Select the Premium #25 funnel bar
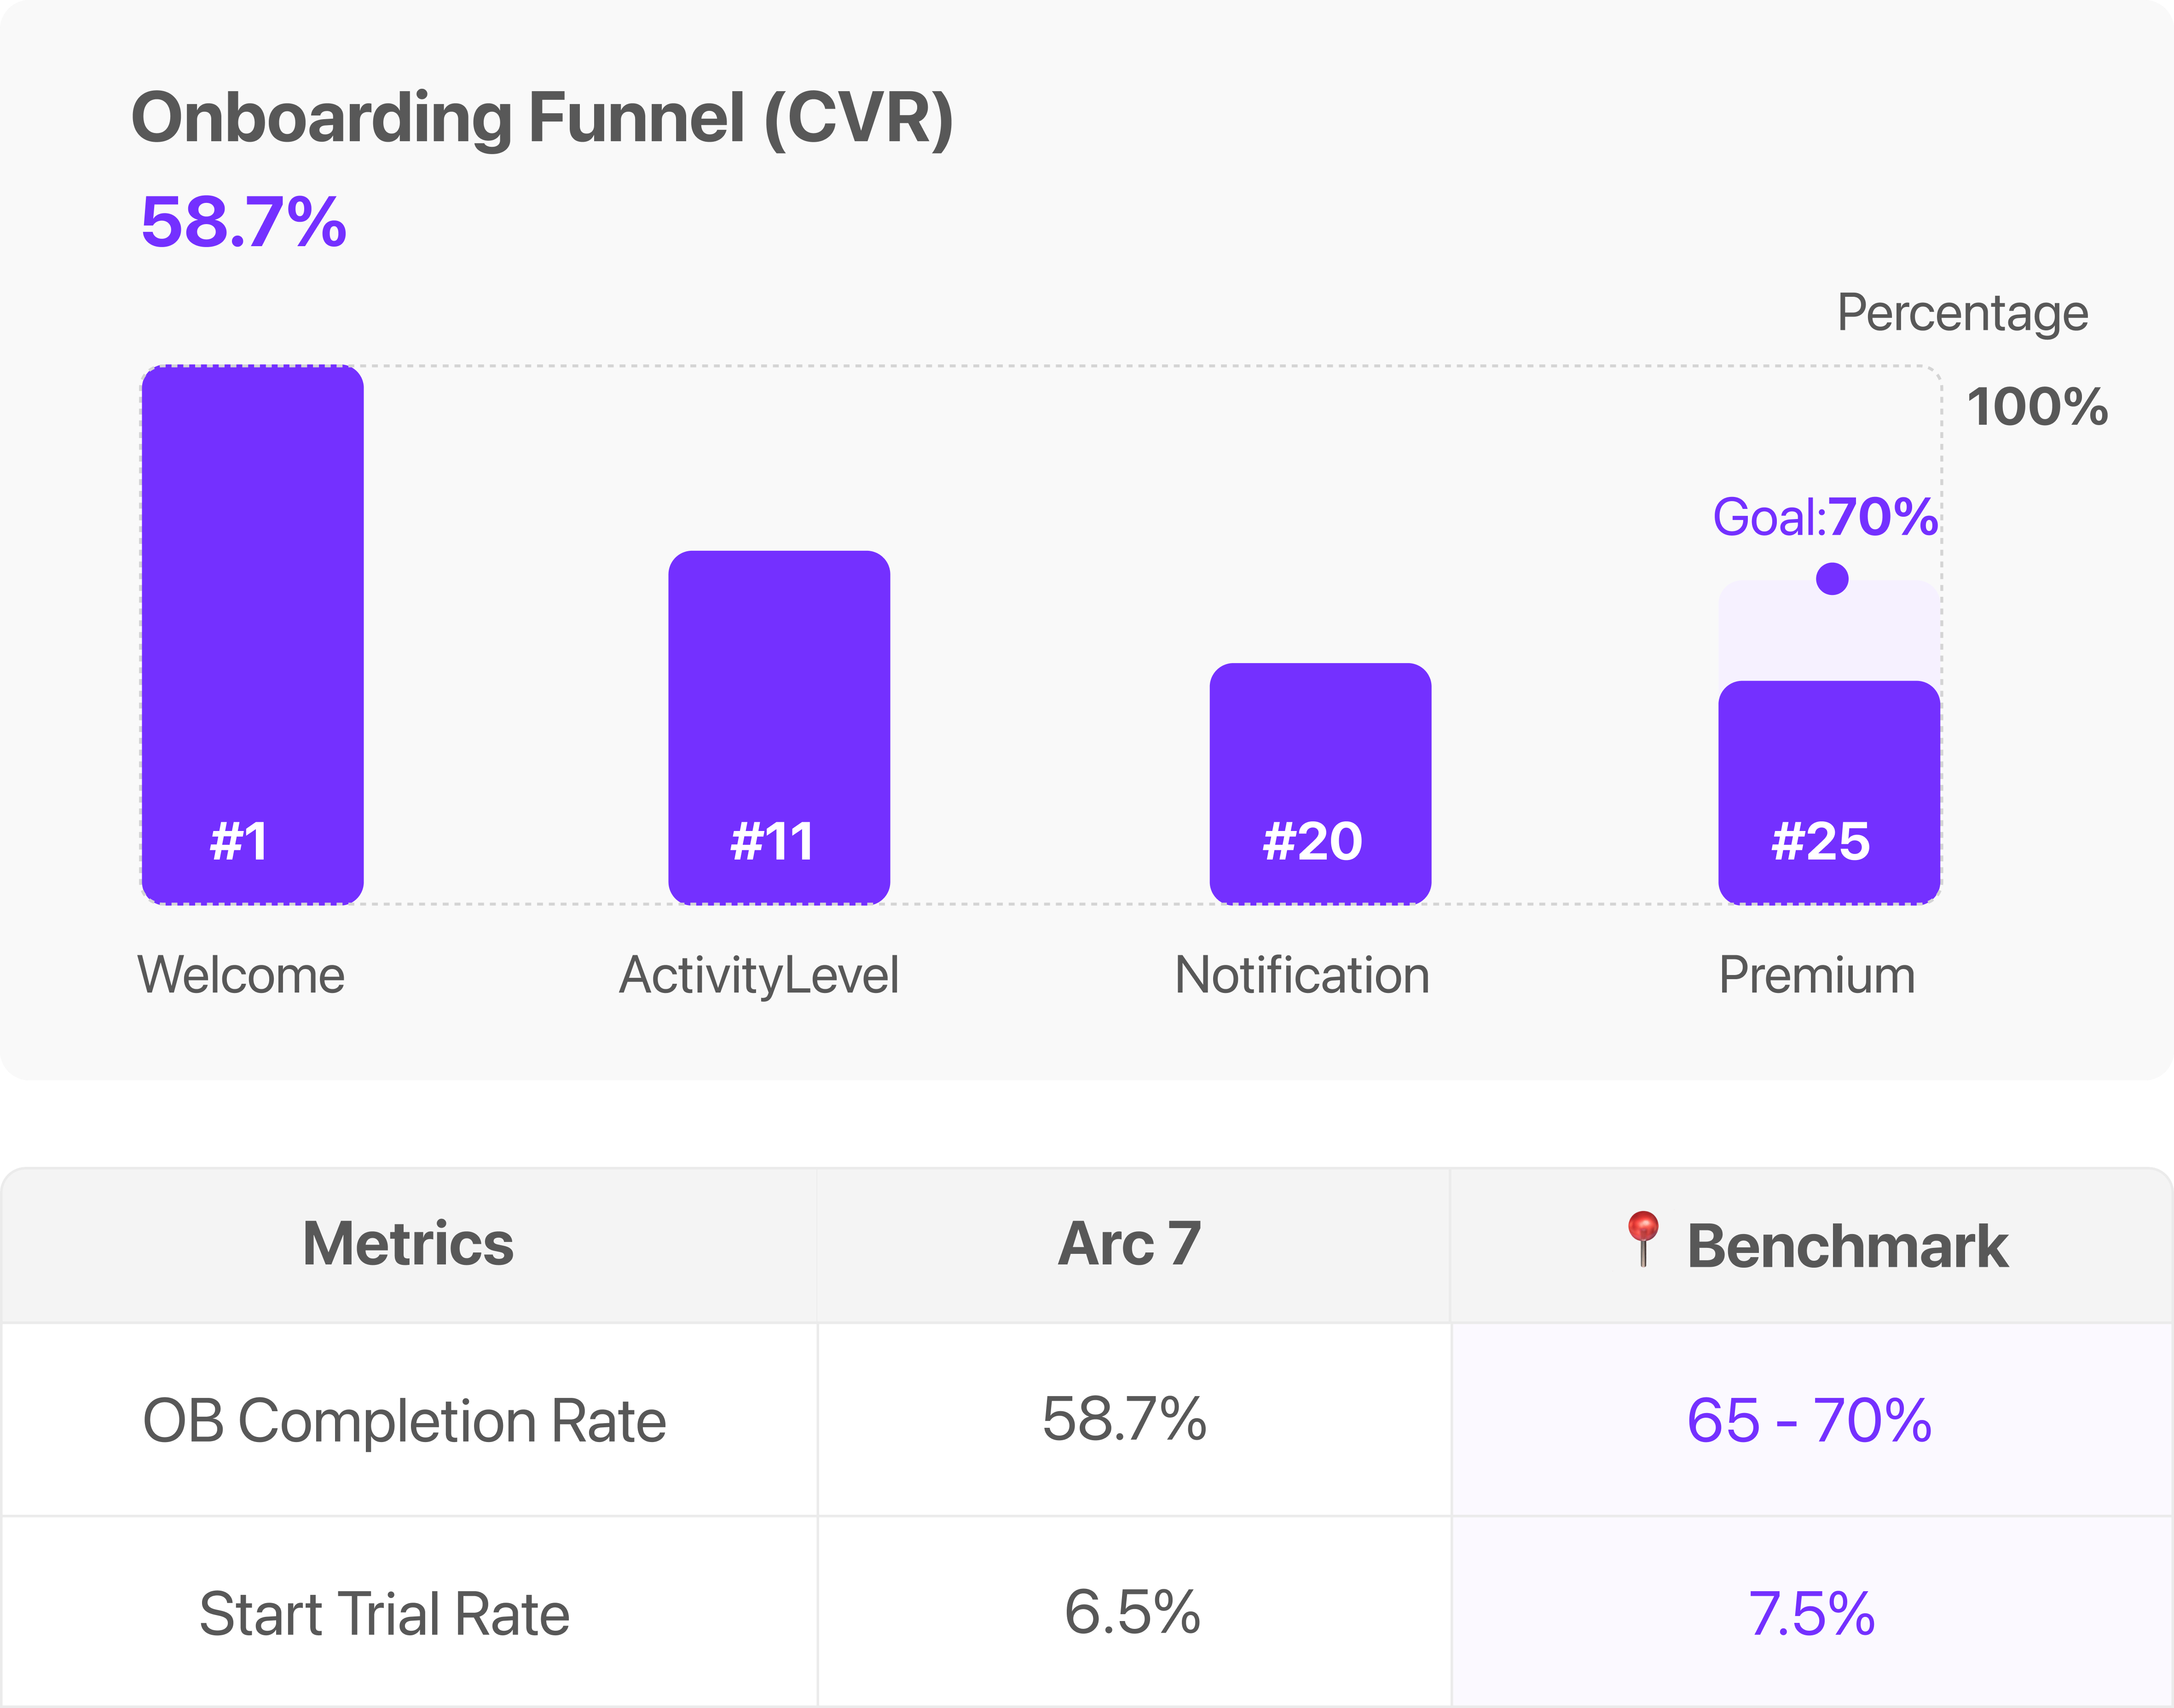Viewport: 2174px width, 1708px height. pos(1829,792)
